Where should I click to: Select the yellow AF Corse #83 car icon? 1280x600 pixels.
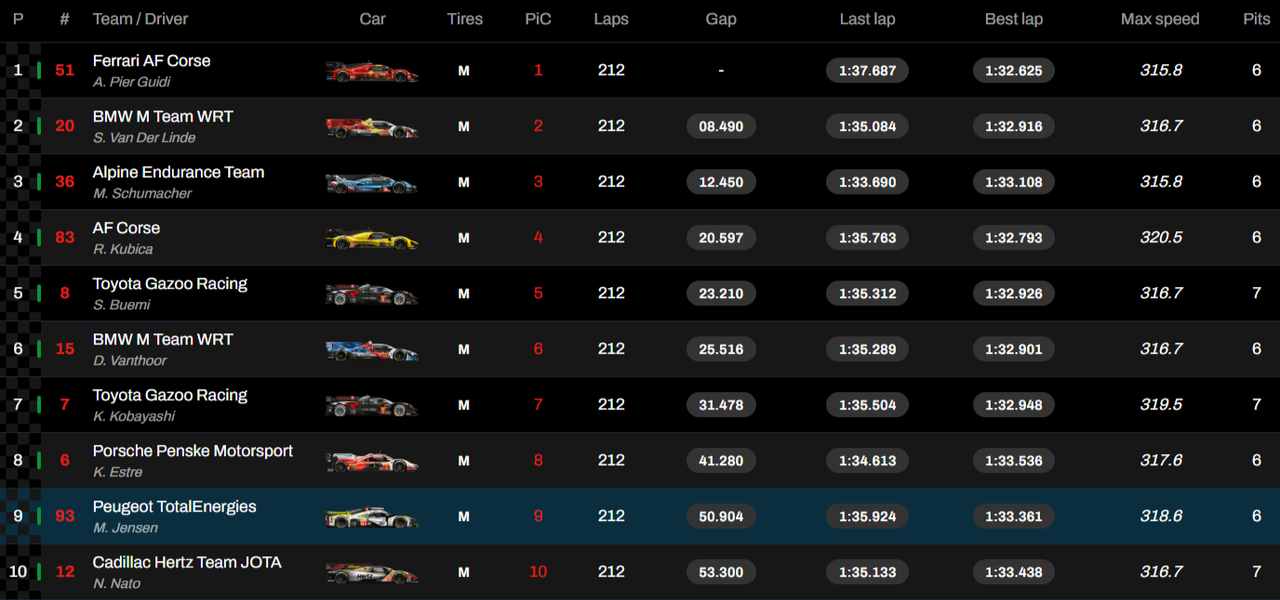(372, 238)
